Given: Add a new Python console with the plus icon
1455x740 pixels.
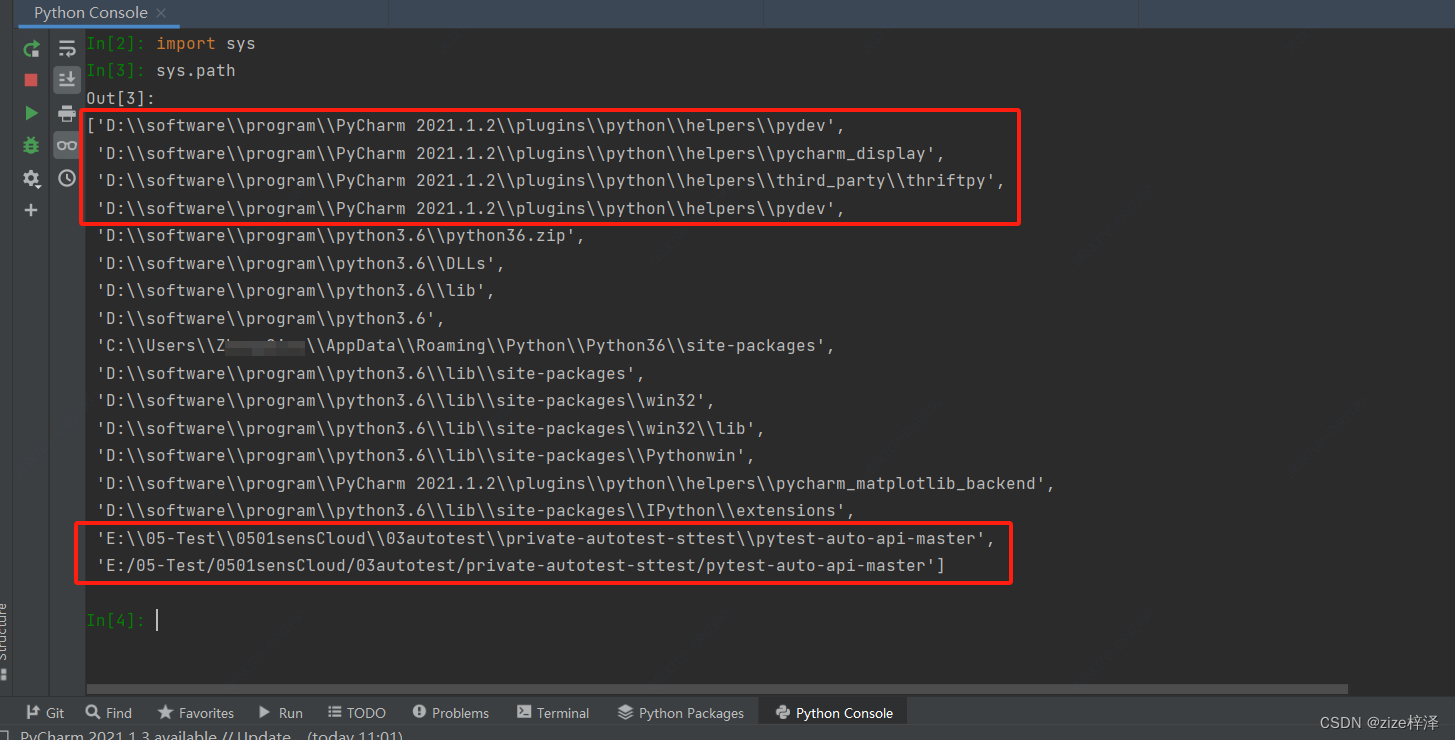Looking at the screenshot, I should tap(30, 210).
